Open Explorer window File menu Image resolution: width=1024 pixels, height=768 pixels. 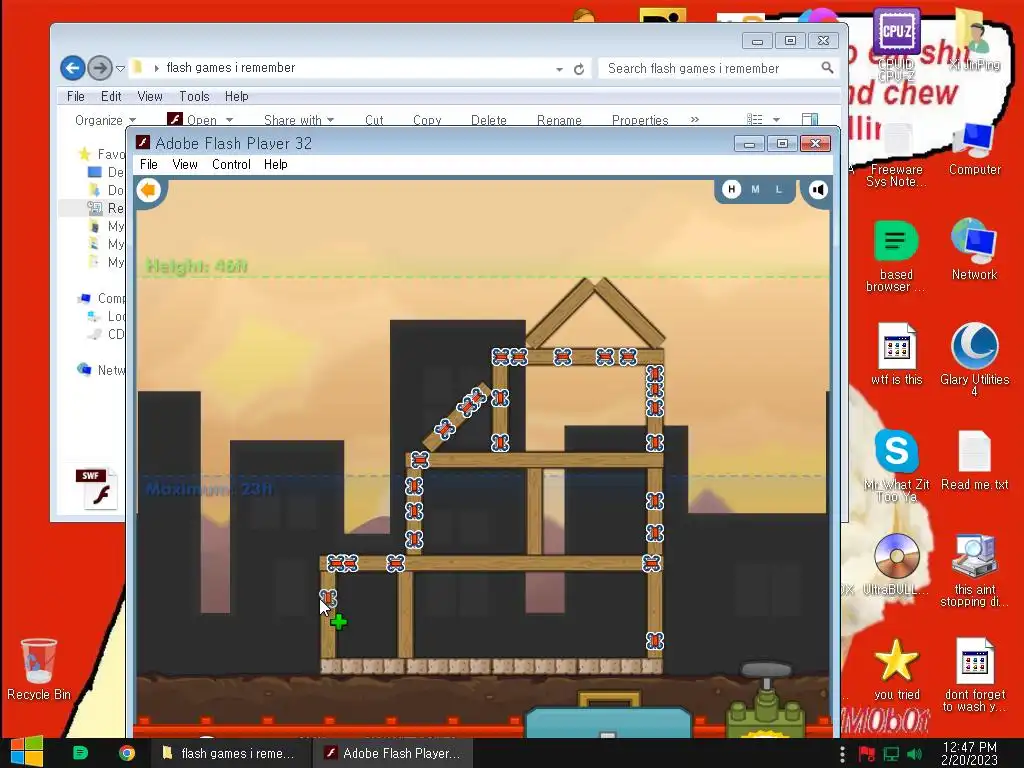coord(76,97)
